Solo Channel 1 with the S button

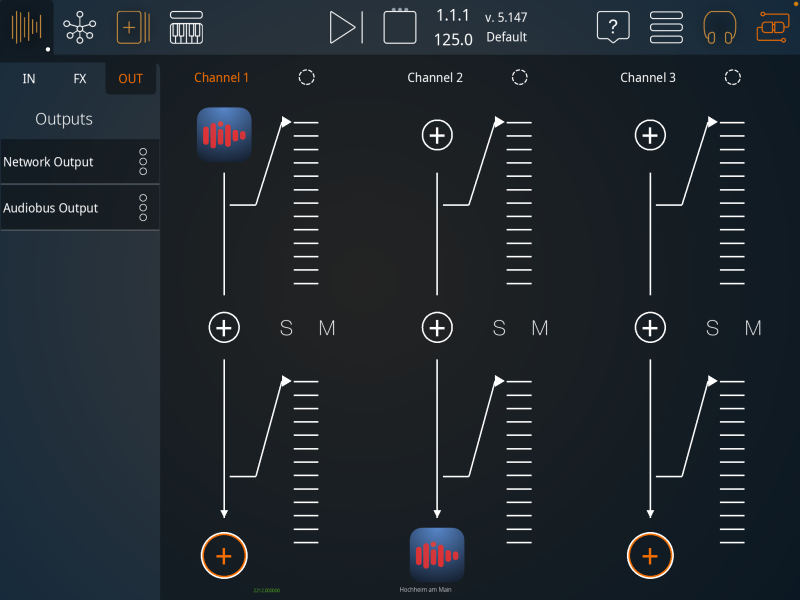286,328
